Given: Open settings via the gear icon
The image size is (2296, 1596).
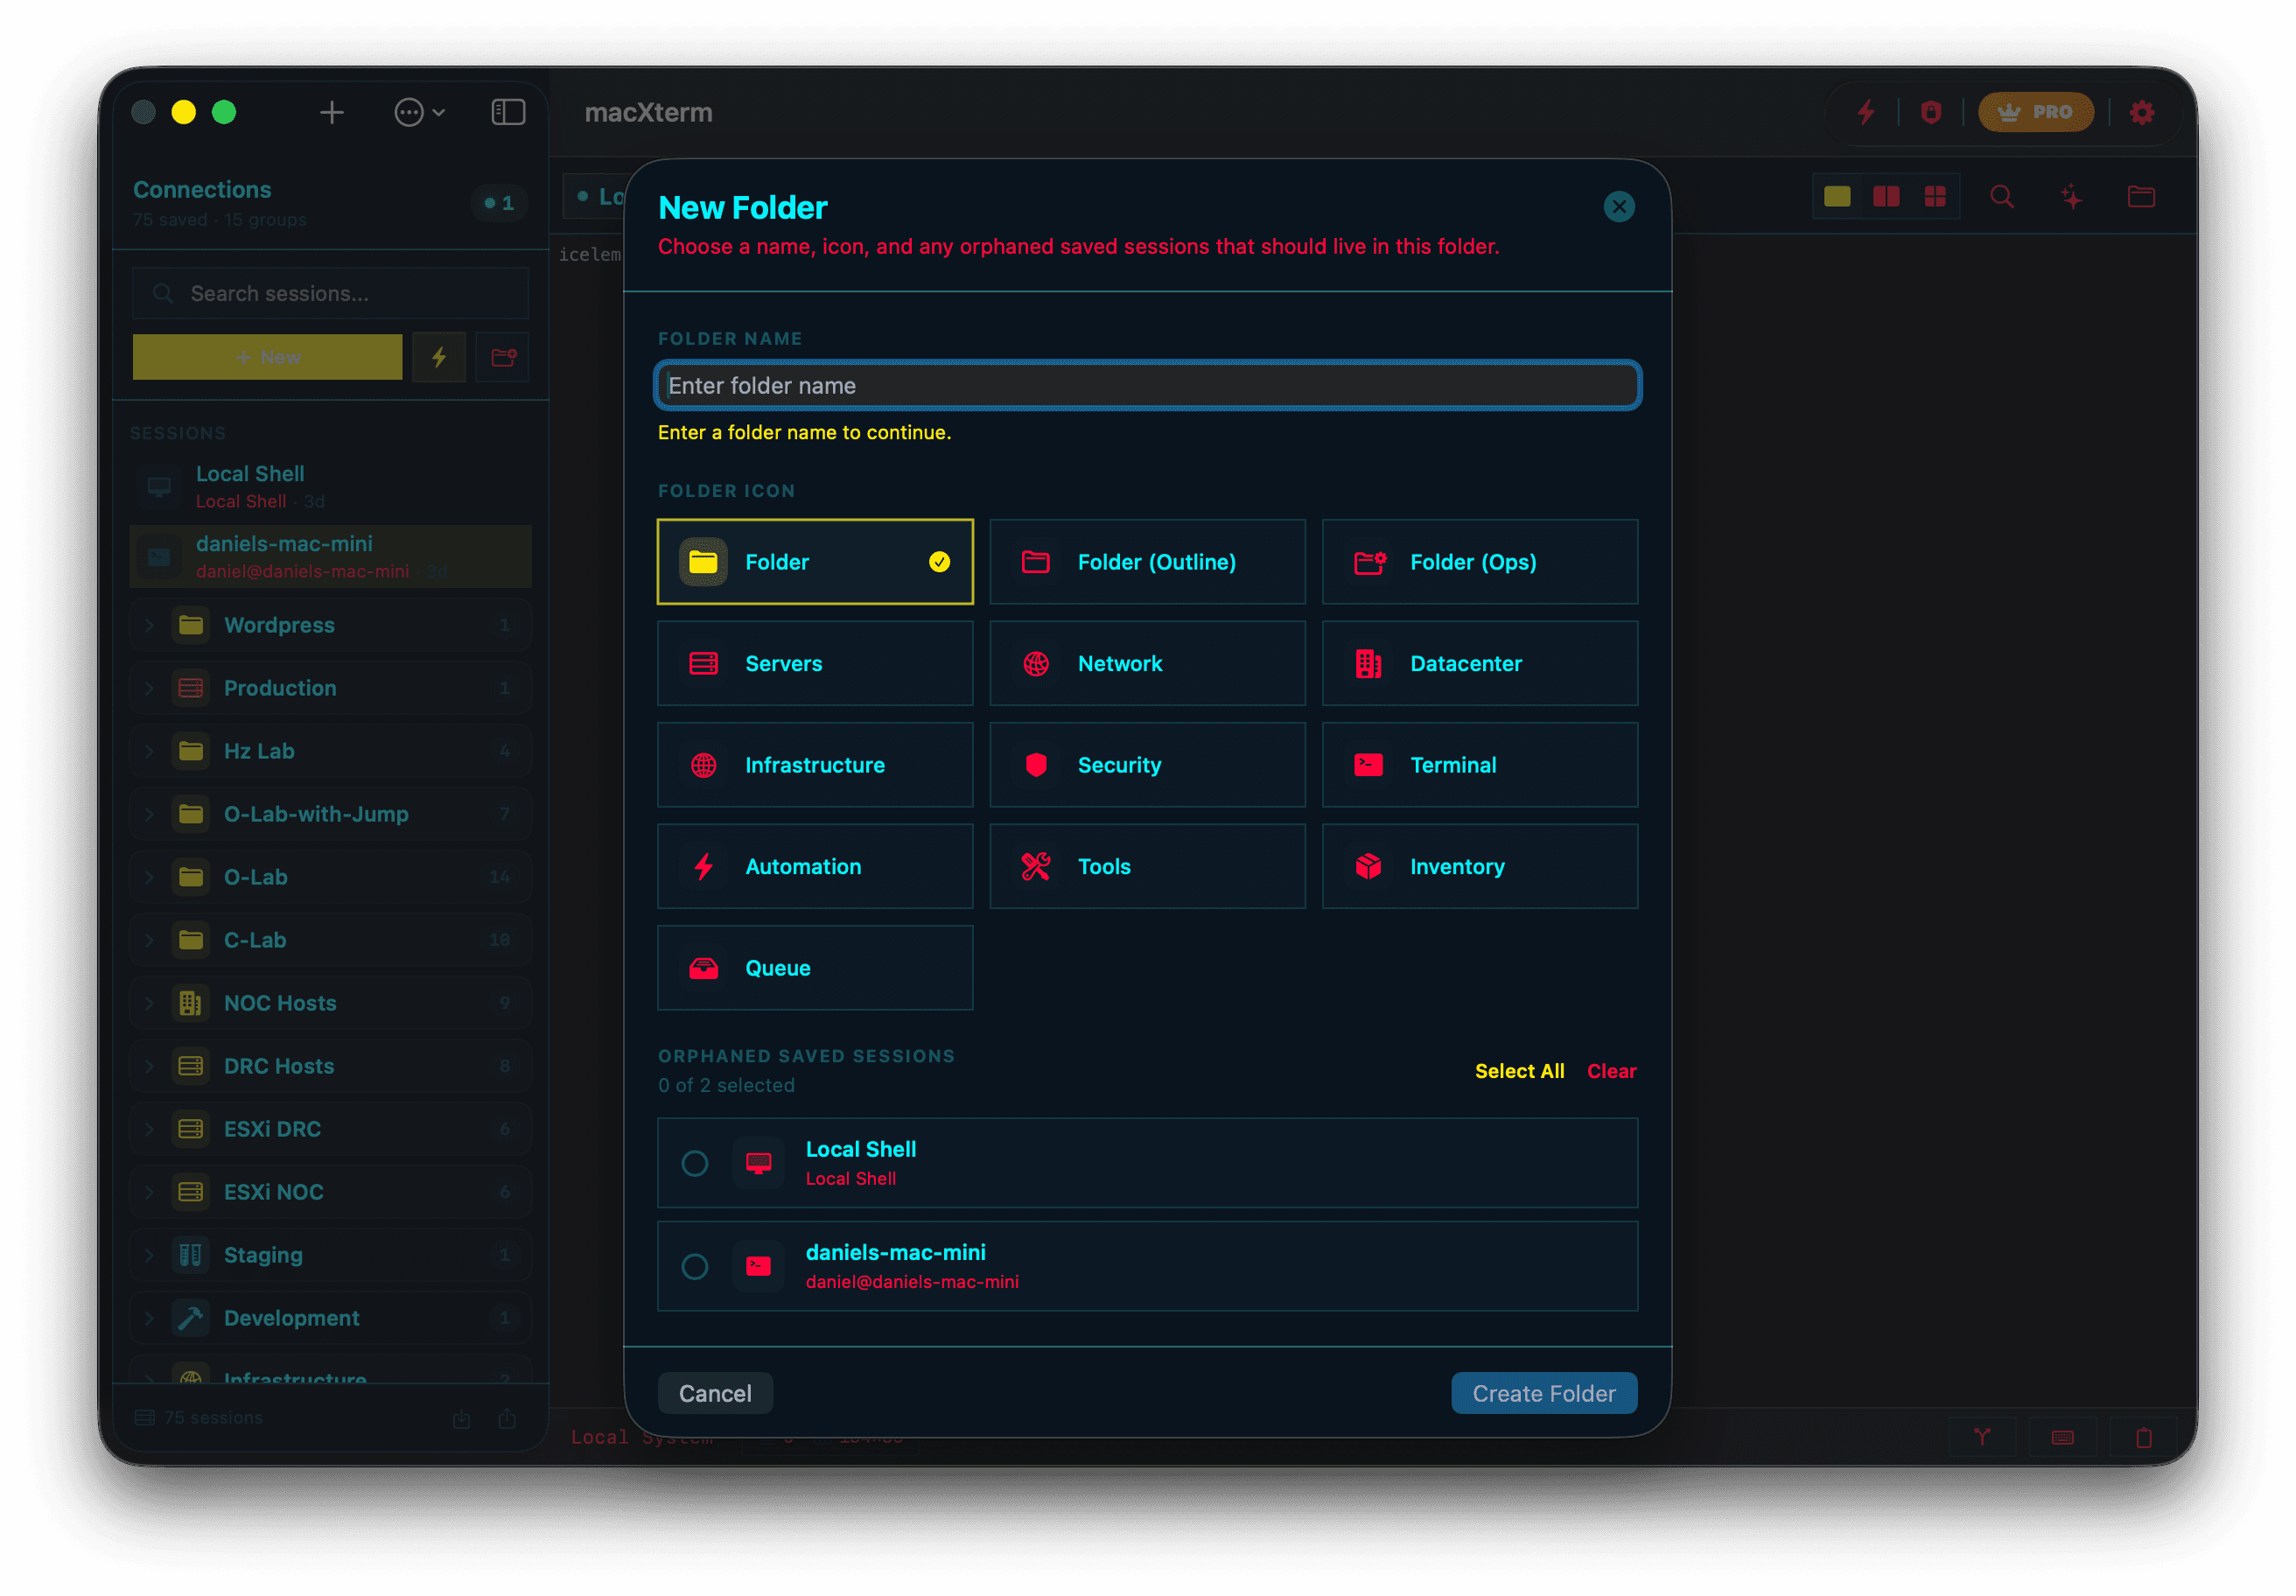Looking at the screenshot, I should point(2142,112).
